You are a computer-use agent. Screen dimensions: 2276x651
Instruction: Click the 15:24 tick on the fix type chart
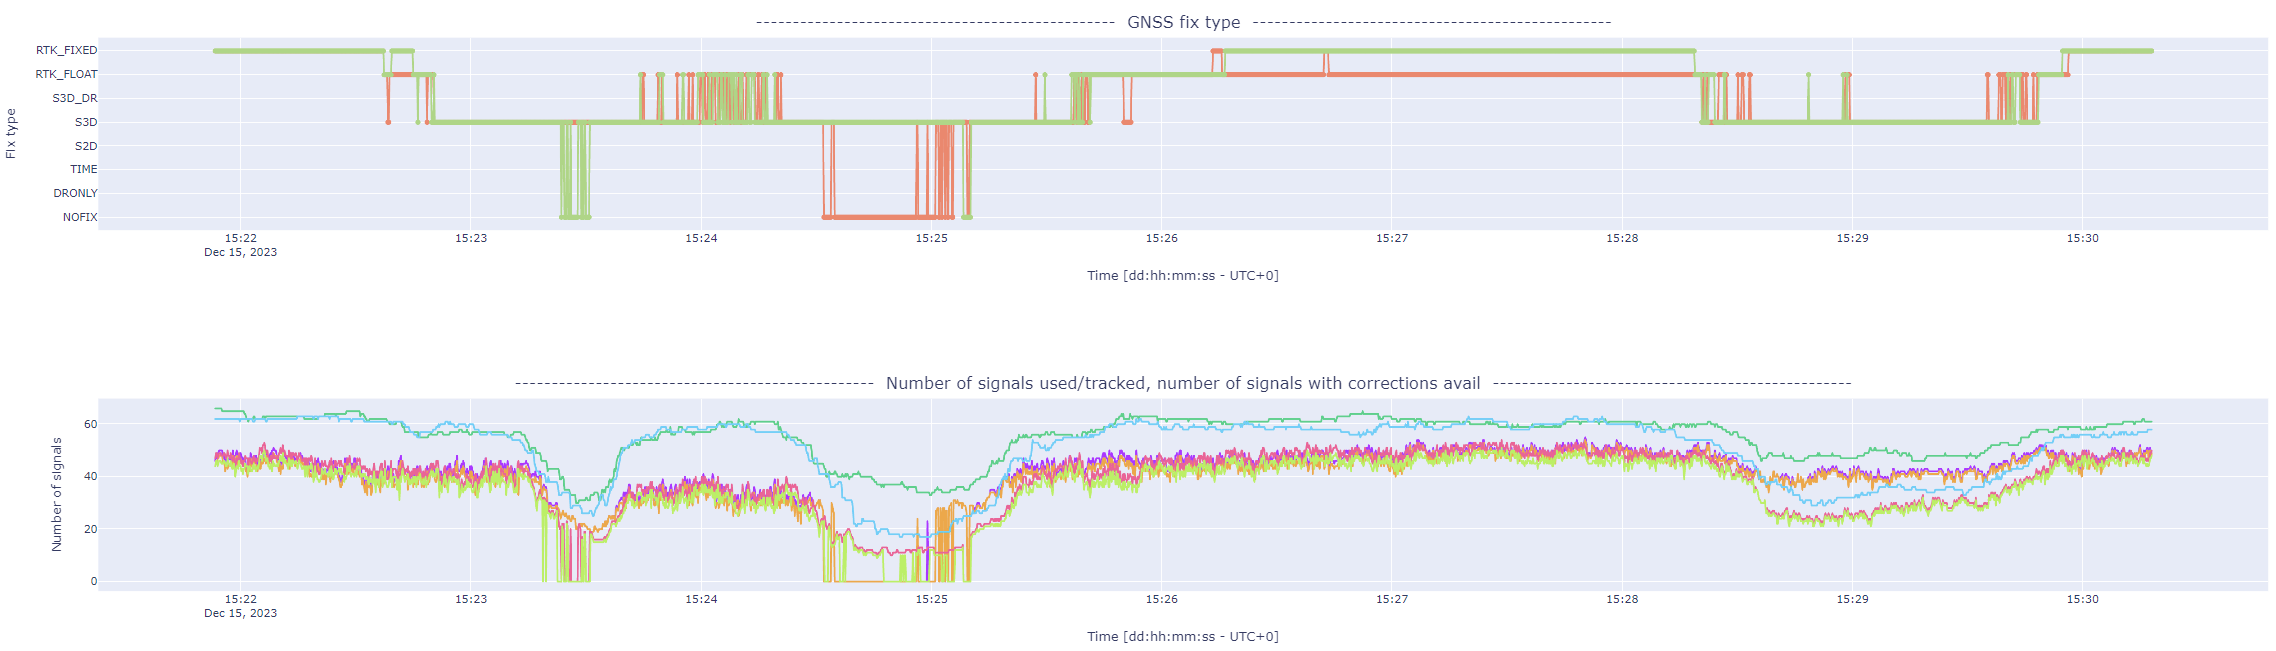coord(701,238)
